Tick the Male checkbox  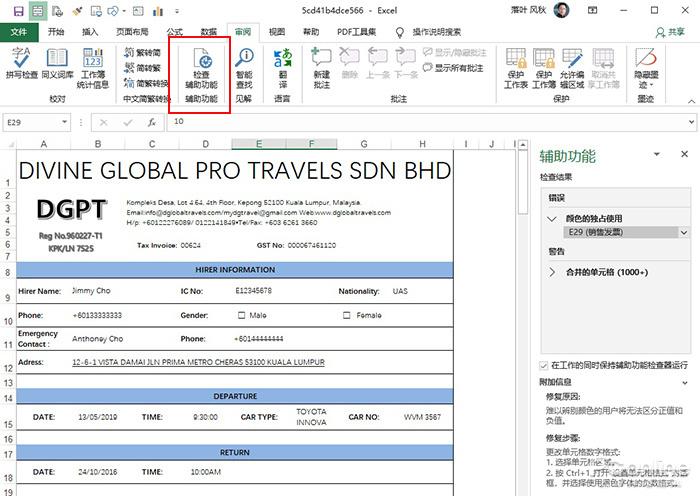242,315
